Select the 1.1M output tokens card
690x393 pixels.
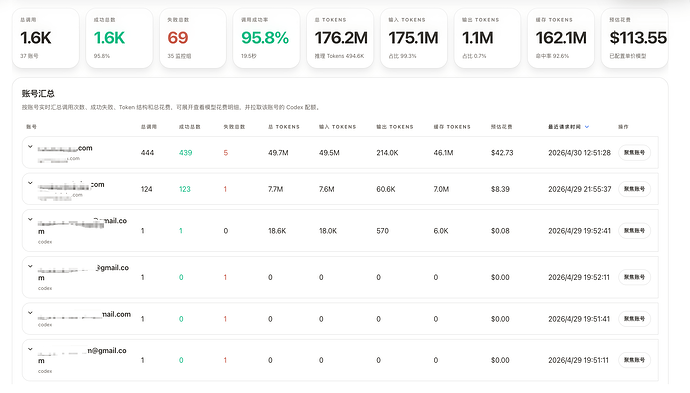coord(487,38)
